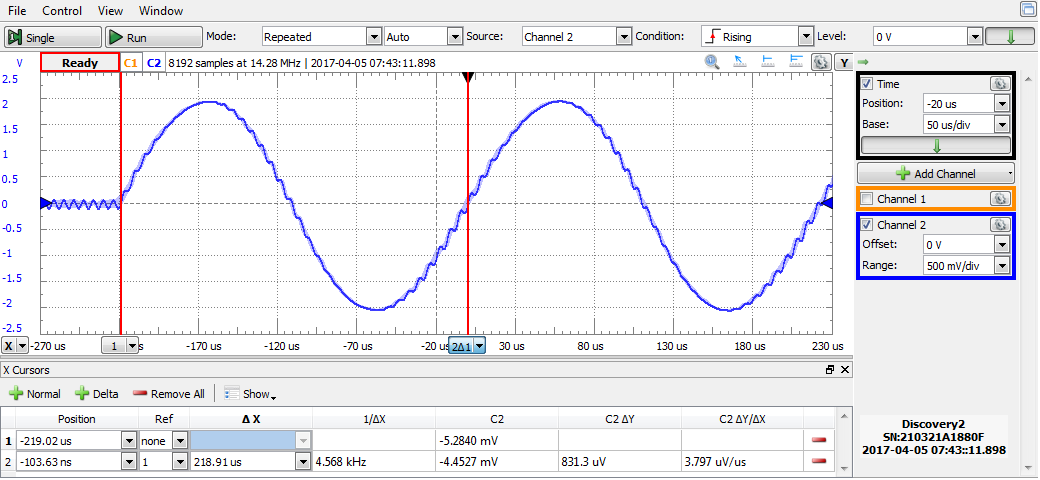Click the double cursor measure icon
The width and height of the screenshot is (1040, 480).
(x=796, y=62)
